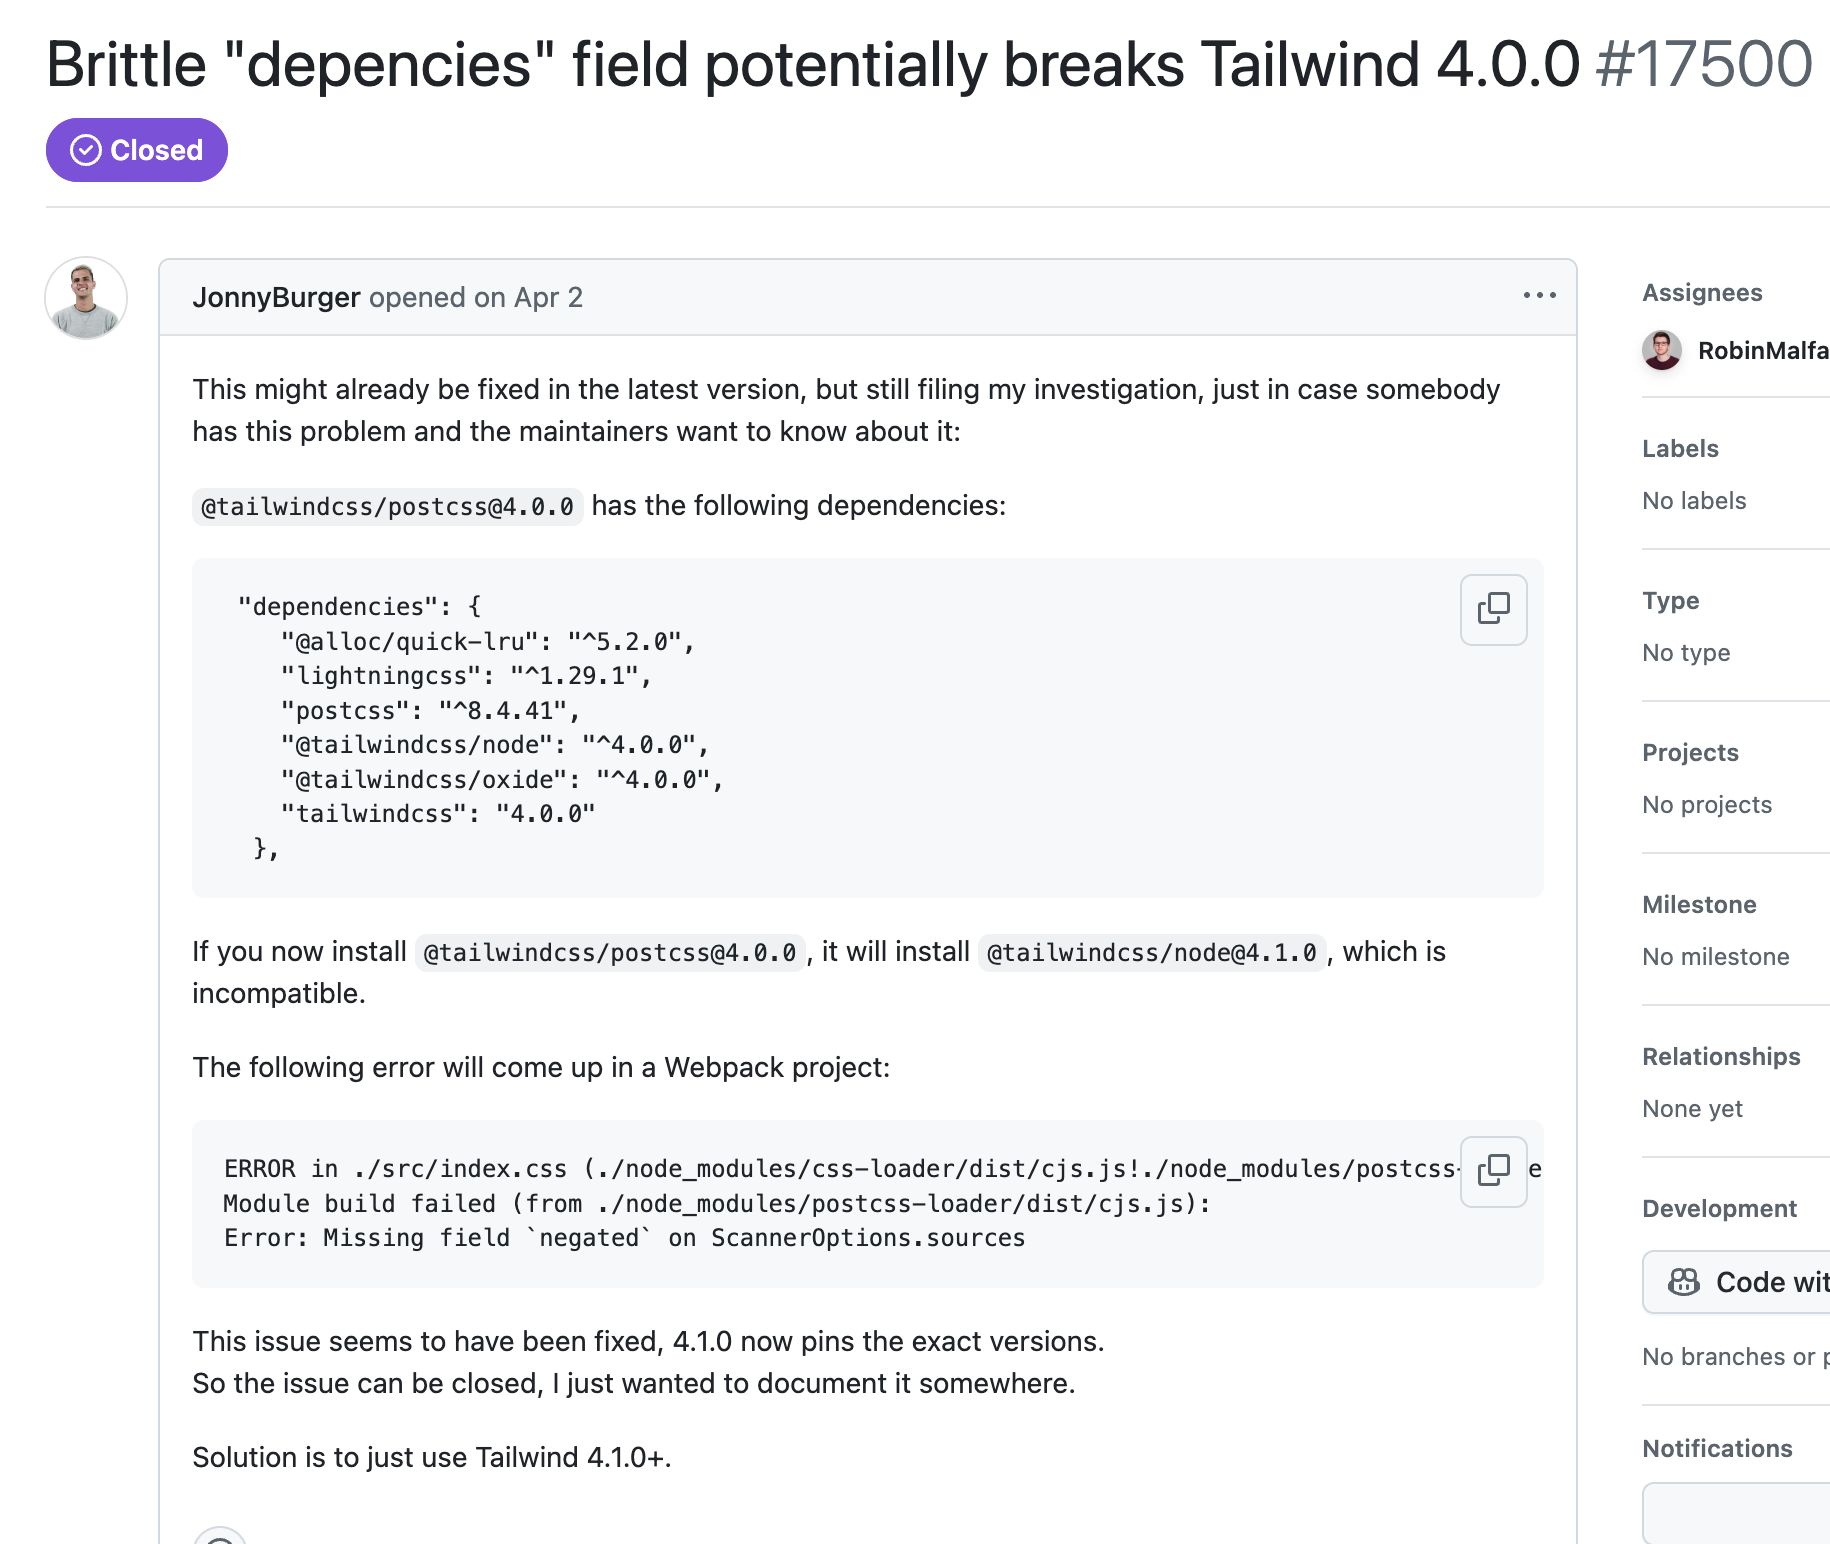Click RobinMalfait's assignee avatar
This screenshot has width=1830, height=1544.
click(x=1662, y=350)
